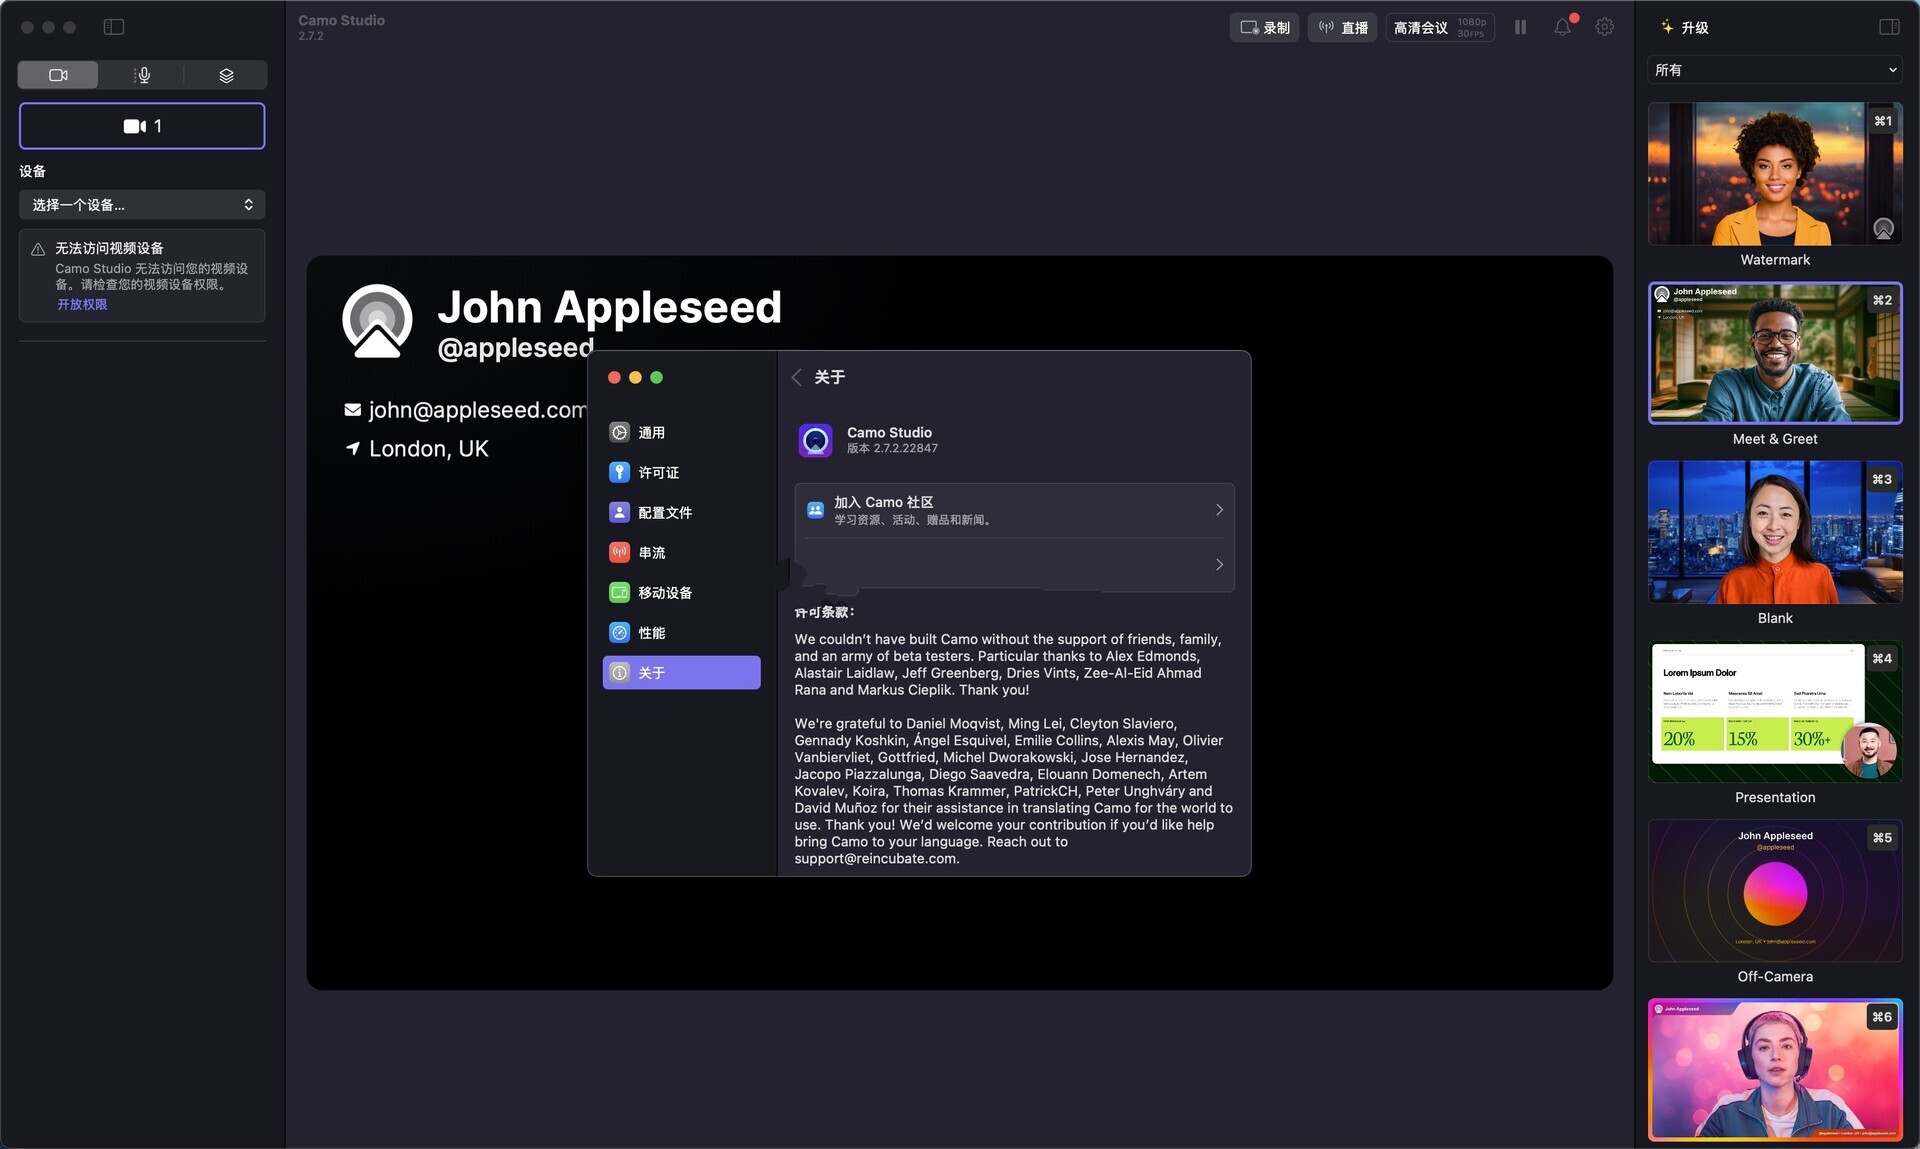Toggle the left sidebar panel icon

tap(114, 27)
